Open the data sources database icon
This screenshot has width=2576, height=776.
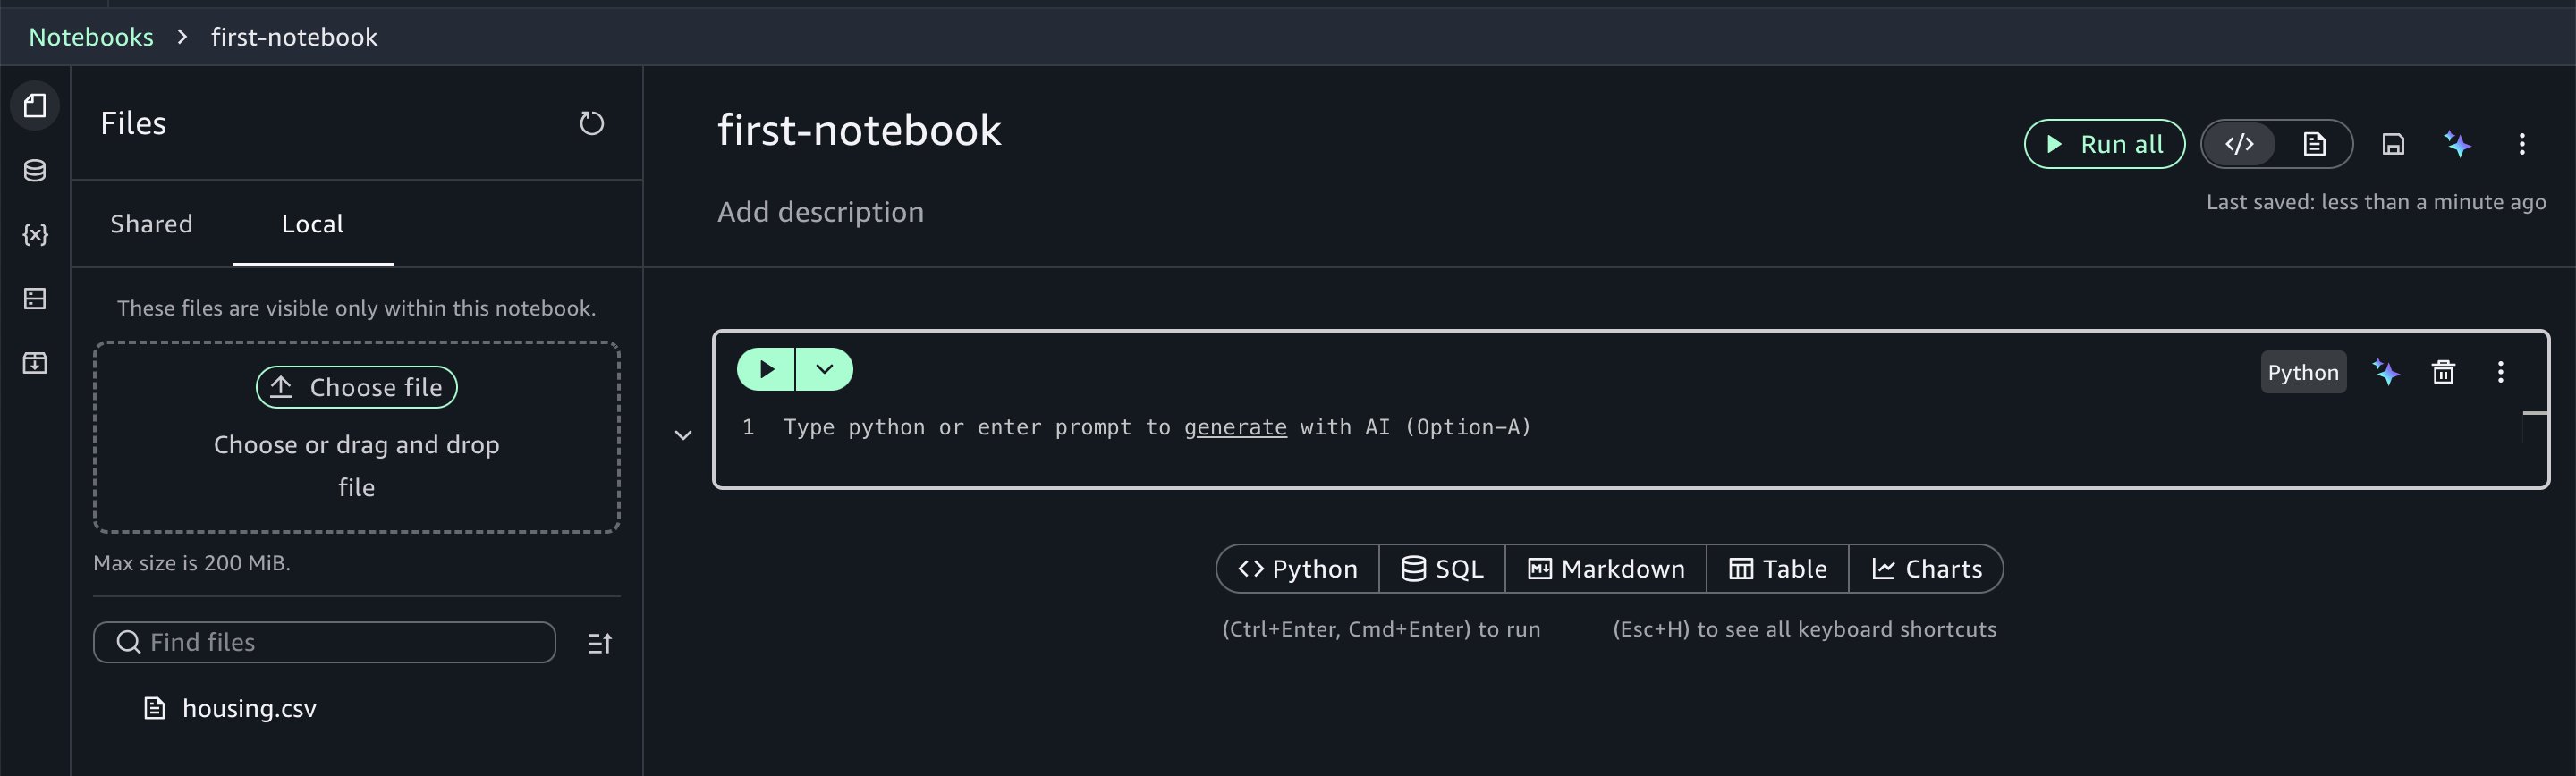click(35, 170)
